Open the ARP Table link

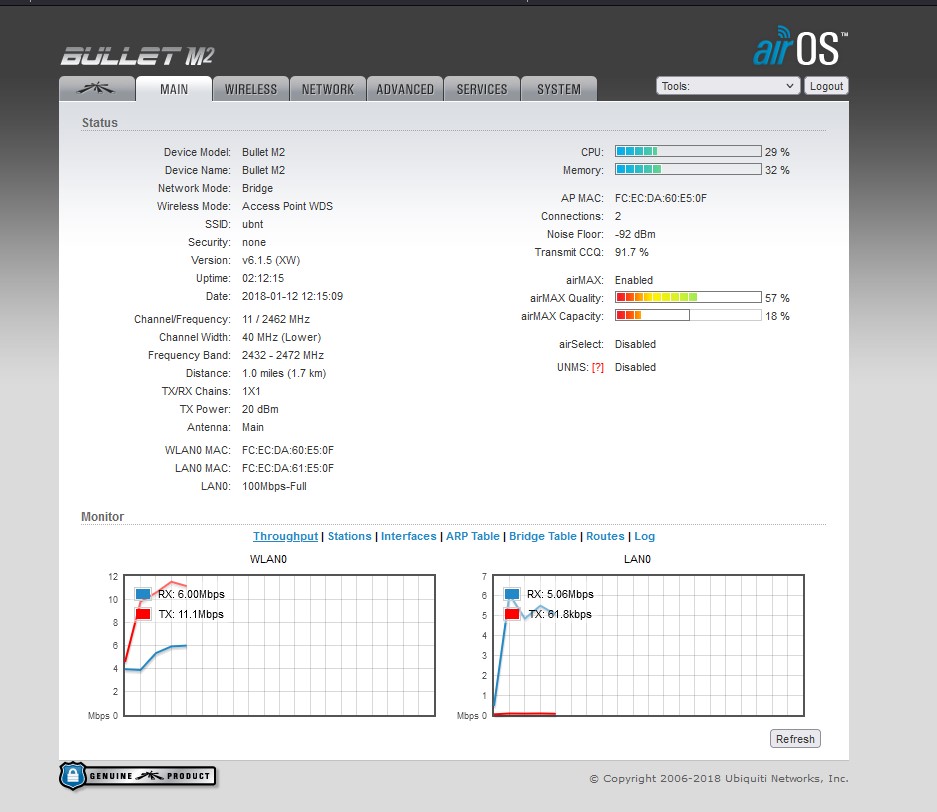tap(473, 537)
